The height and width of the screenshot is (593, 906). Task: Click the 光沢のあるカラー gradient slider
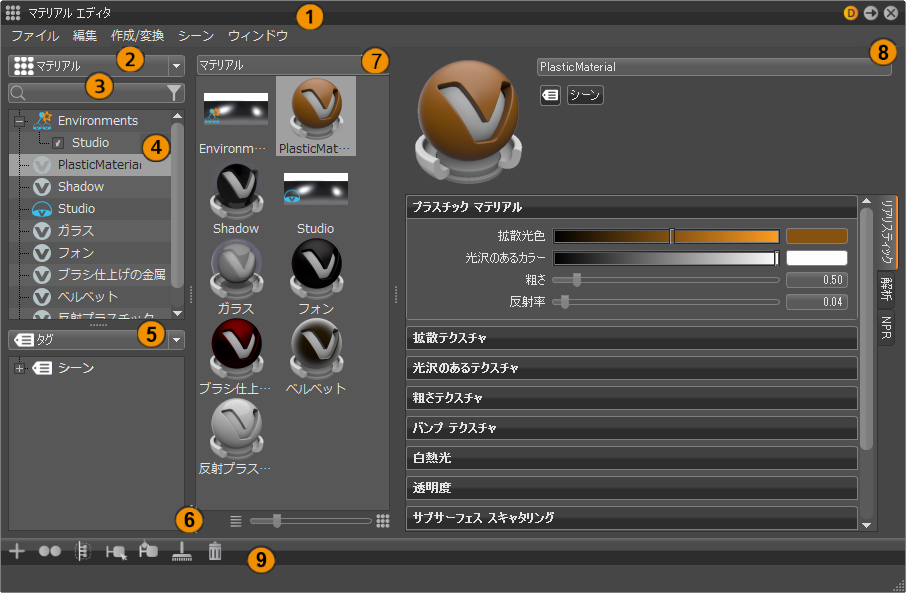[x=666, y=258]
